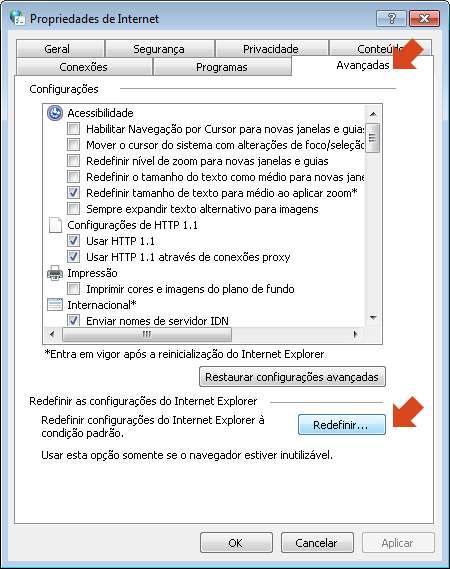Click the Internacional category icon
The image size is (450, 569).
pyautogui.click(x=55, y=305)
